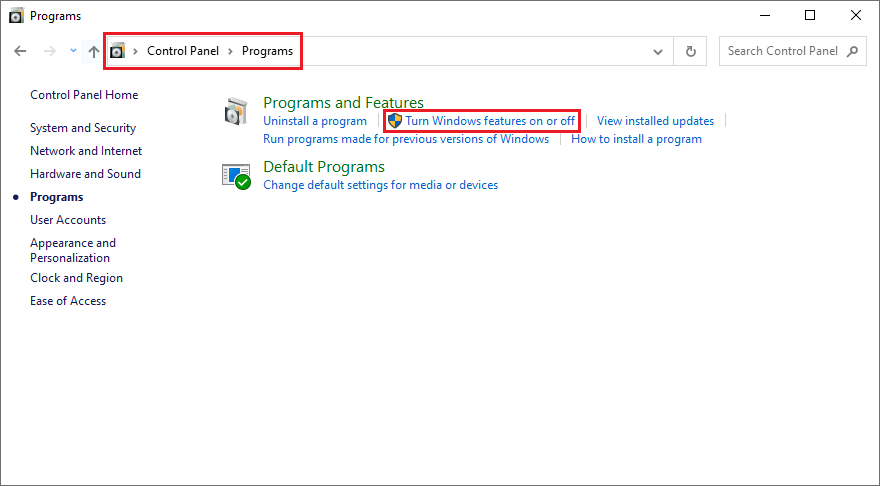Open Turn Windows features on or off

click(x=490, y=121)
